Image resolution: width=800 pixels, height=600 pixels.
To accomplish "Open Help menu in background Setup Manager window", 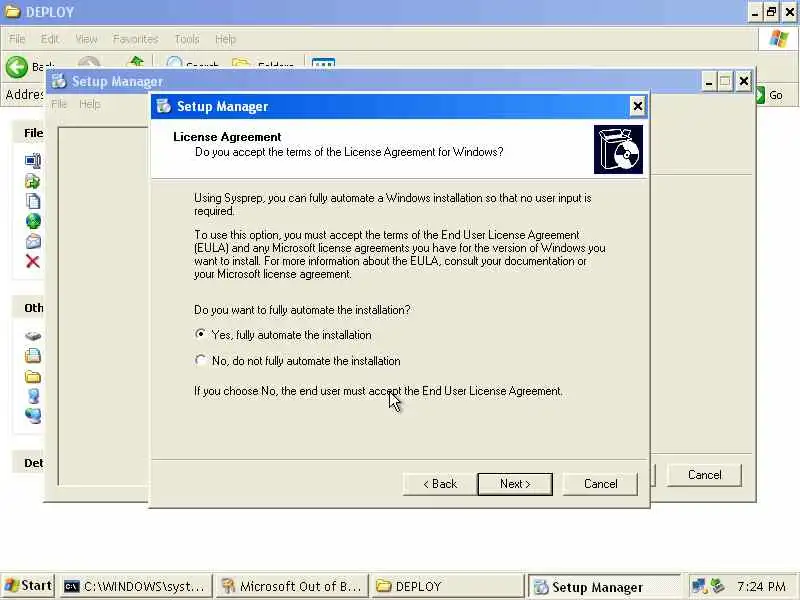I will [90, 104].
